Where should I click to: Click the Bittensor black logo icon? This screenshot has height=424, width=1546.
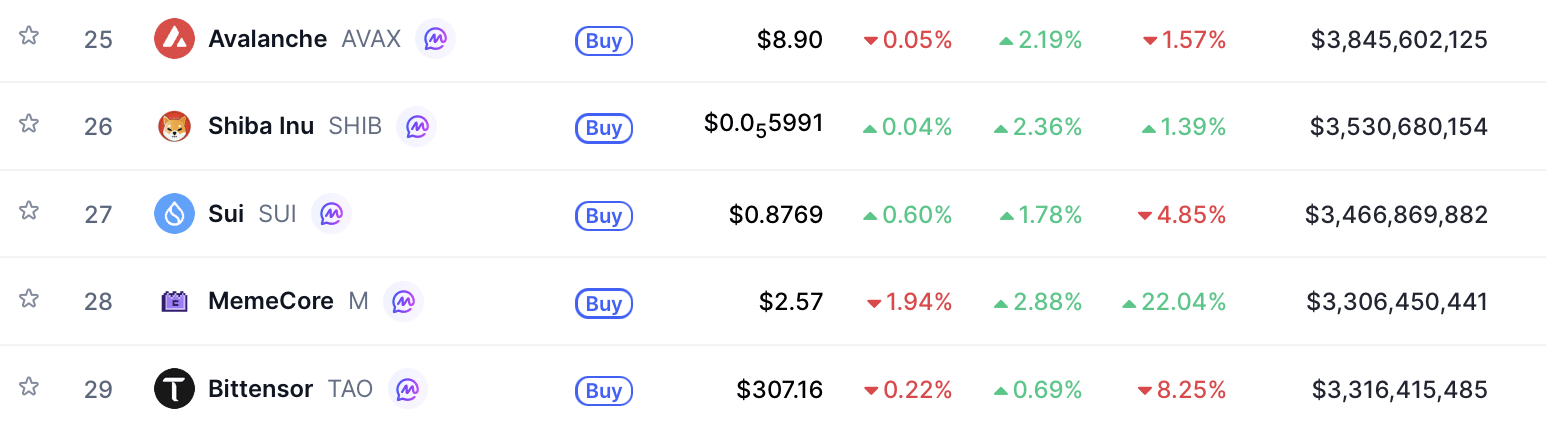point(174,389)
